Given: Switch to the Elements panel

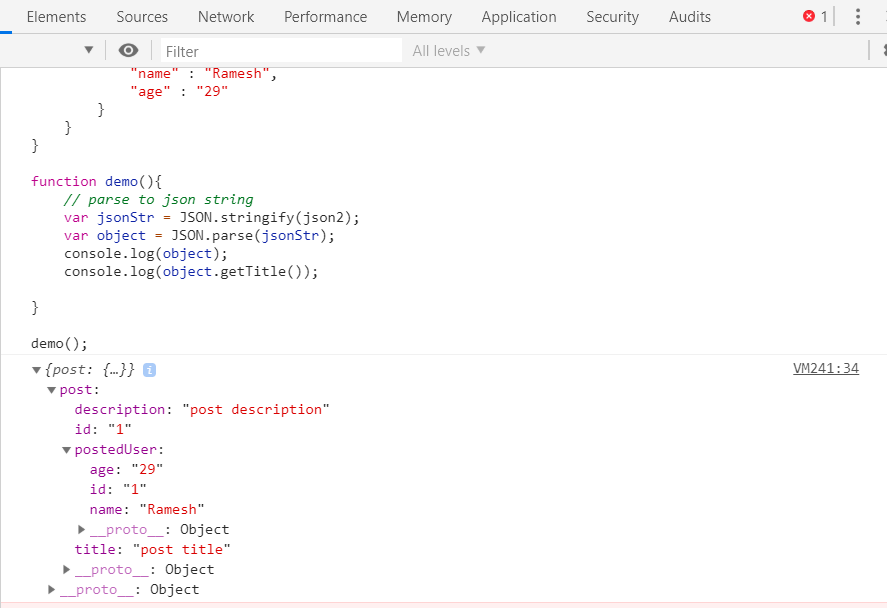Looking at the screenshot, I should click(56, 16).
